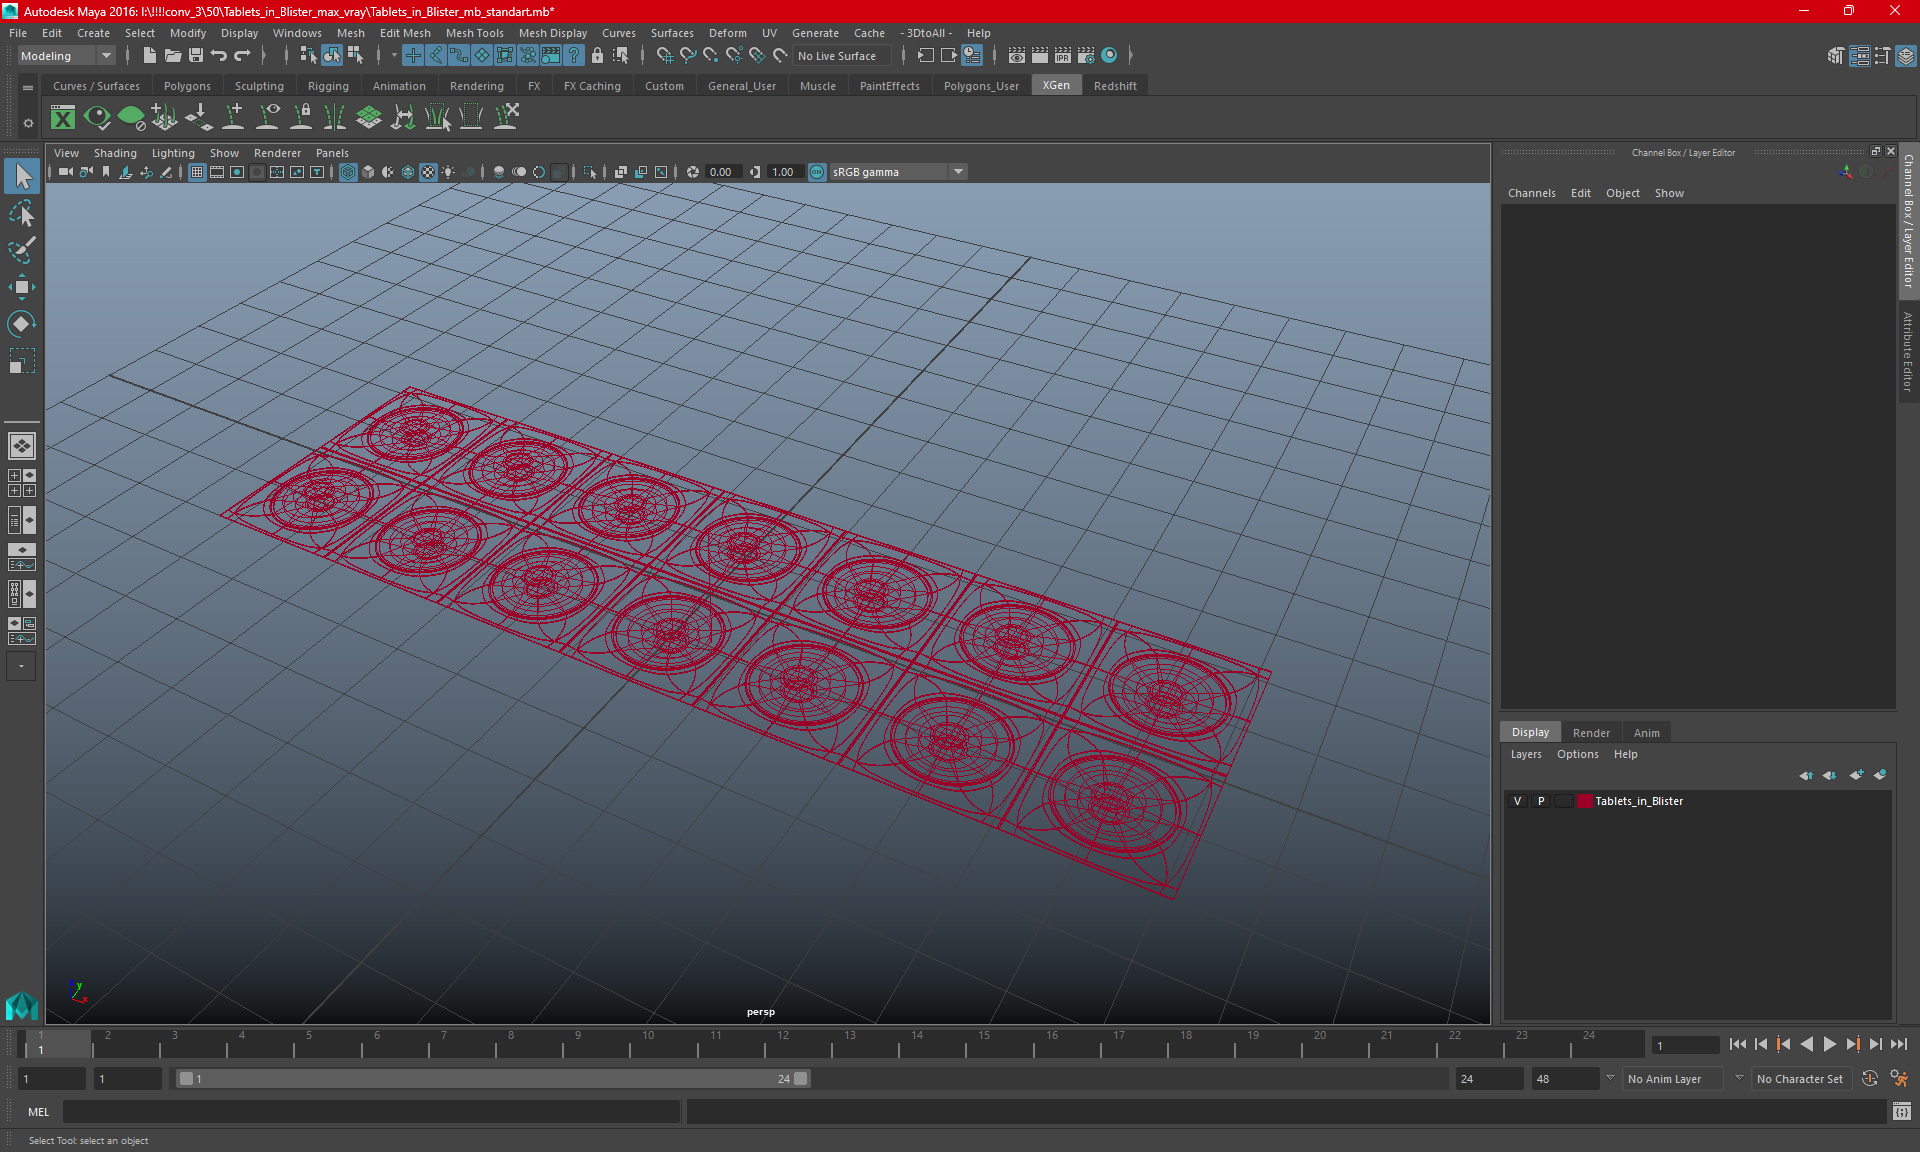The image size is (1920, 1152).
Task: Click the XGen guides mirror icon
Action: tap(335, 118)
